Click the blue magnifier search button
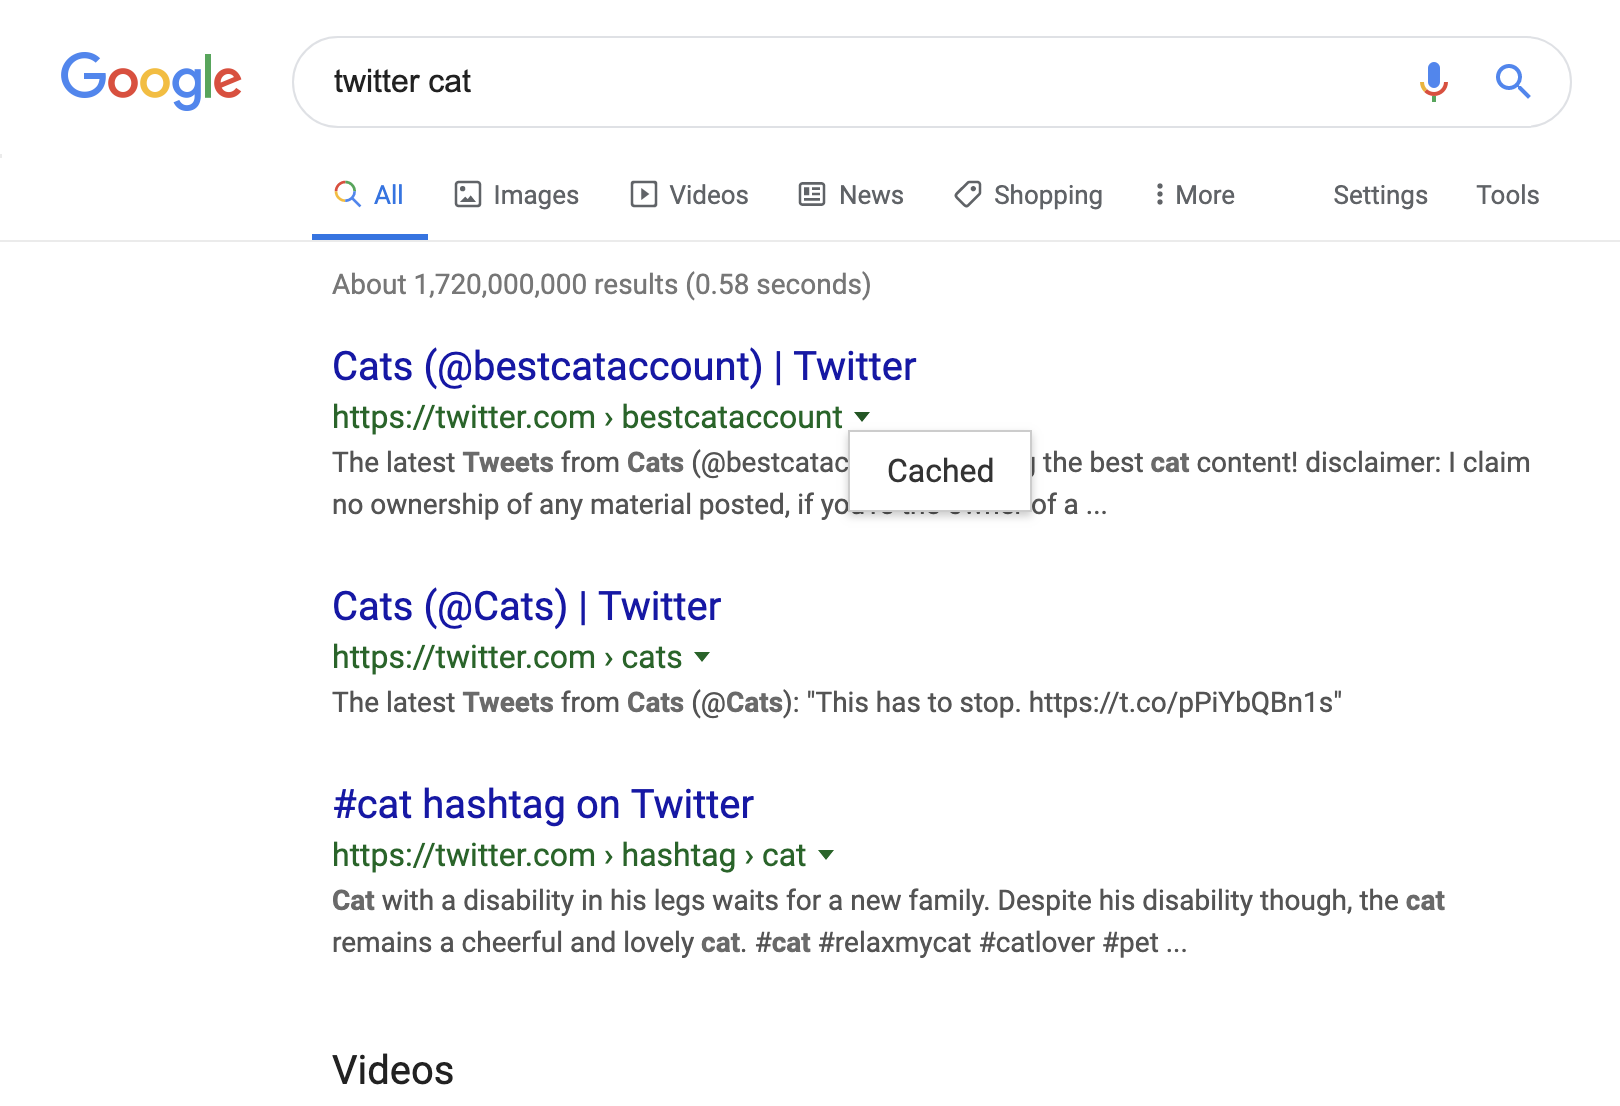The width and height of the screenshot is (1620, 1106). tap(1512, 81)
